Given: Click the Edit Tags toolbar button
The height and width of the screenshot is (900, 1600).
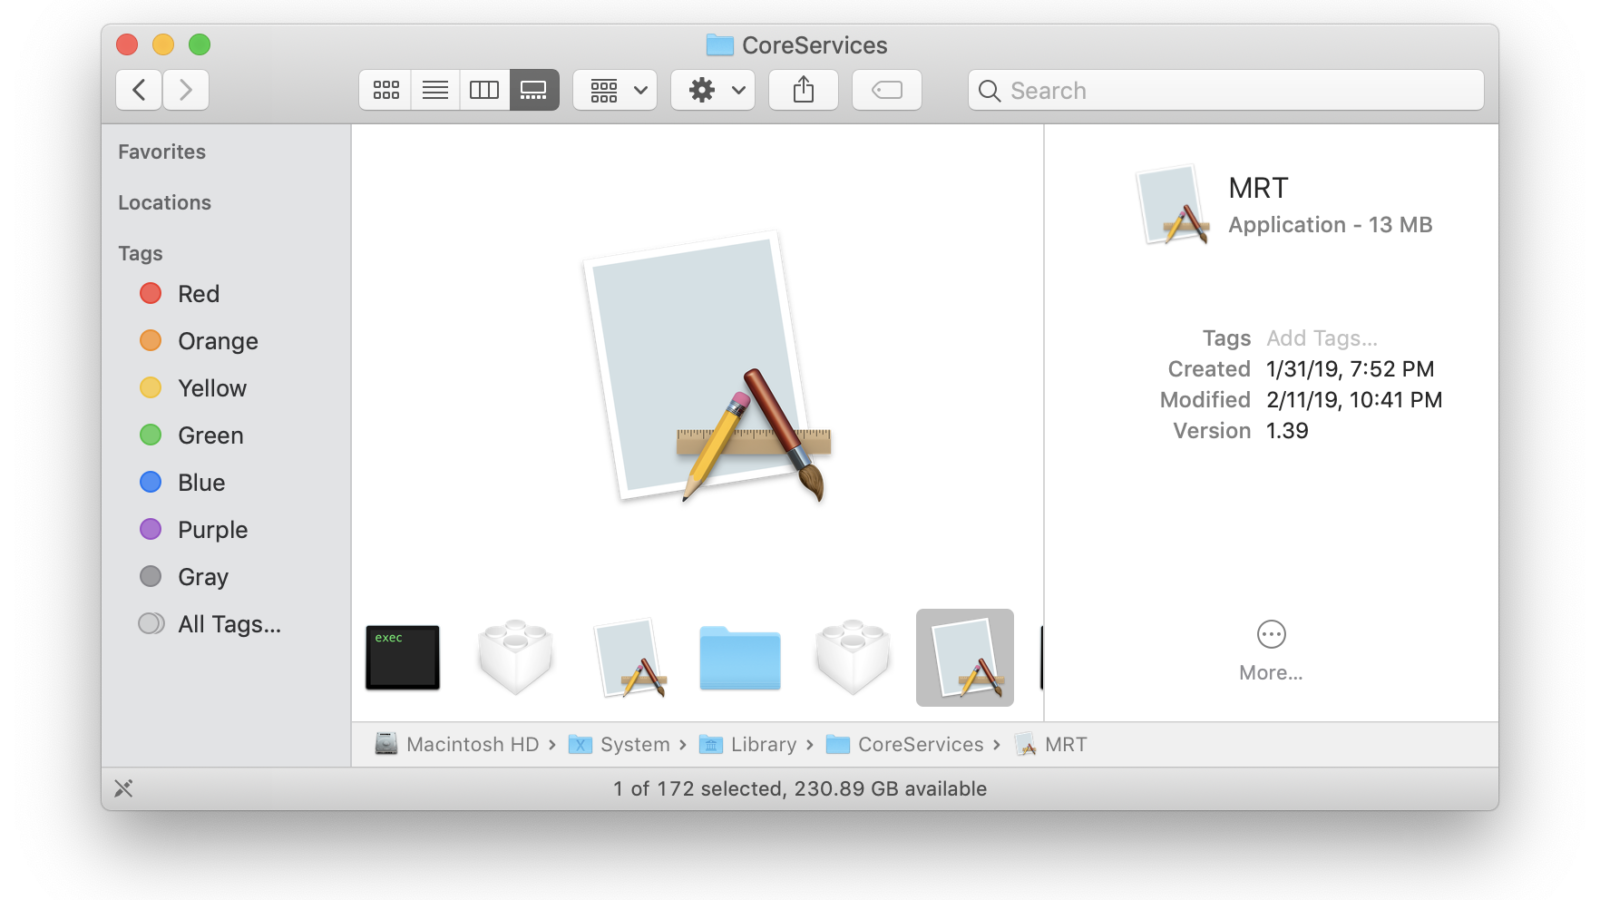Looking at the screenshot, I should [x=887, y=90].
